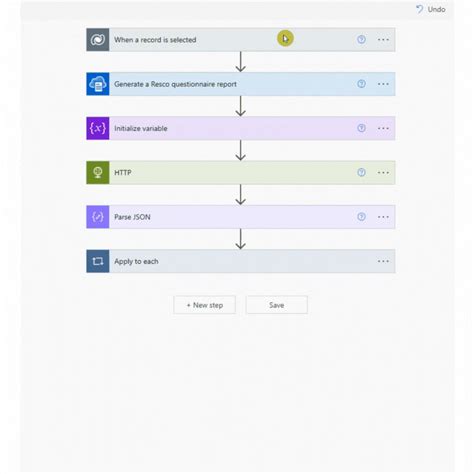The width and height of the screenshot is (474, 474).
Task: Click the Apply to each loop icon
Action: (98, 261)
